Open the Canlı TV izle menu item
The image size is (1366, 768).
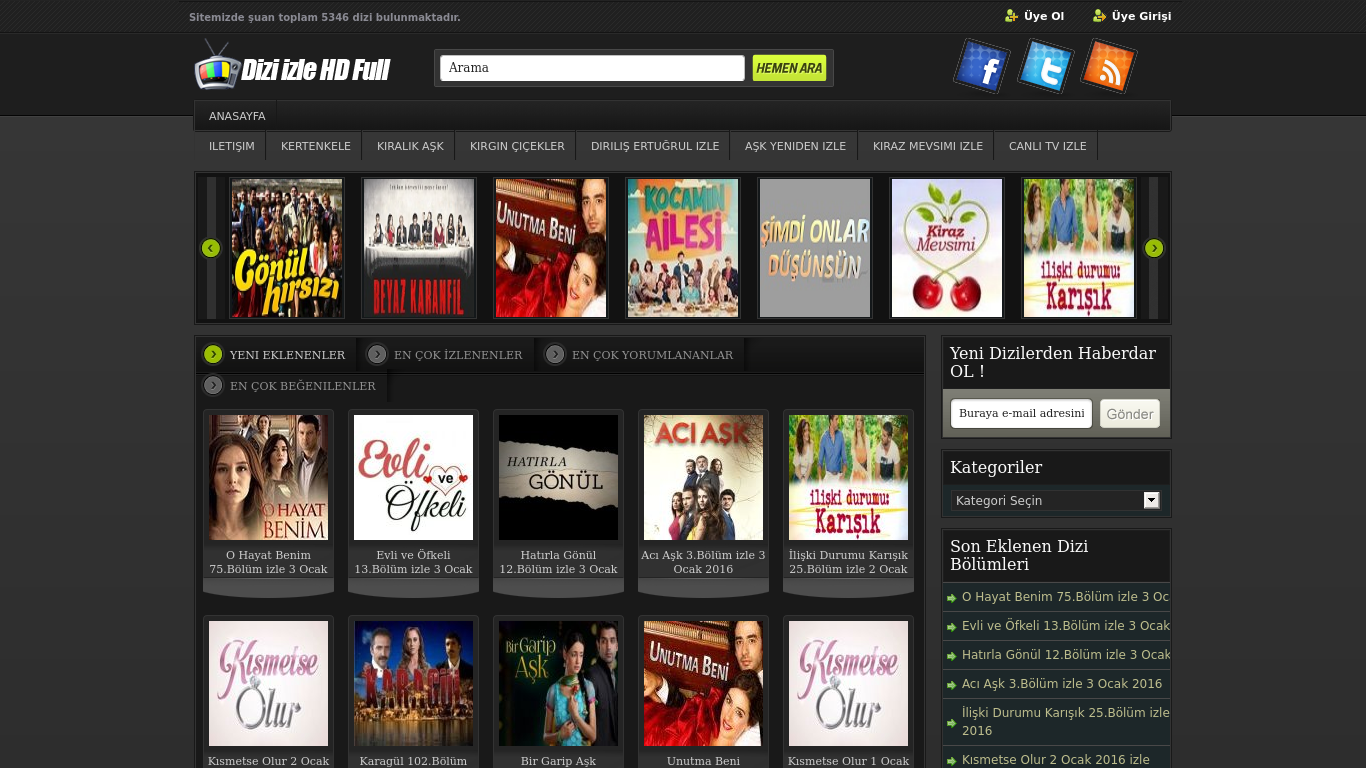pyautogui.click(x=1047, y=146)
